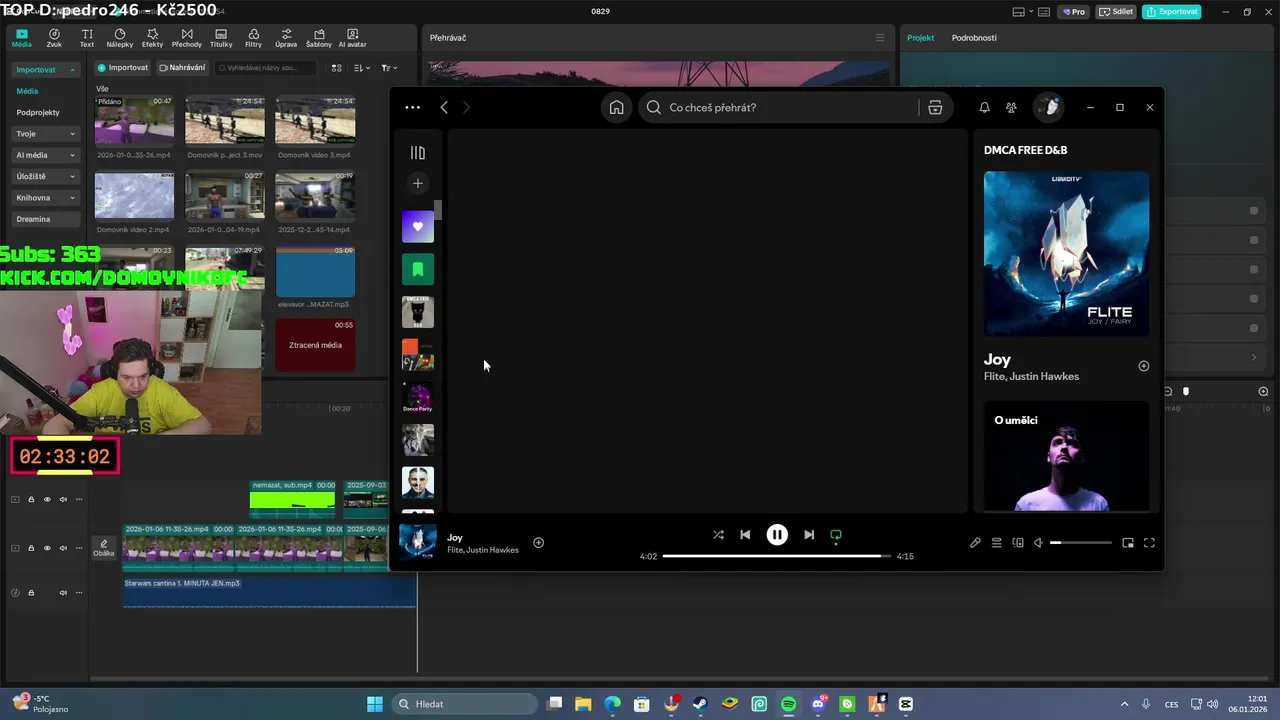The width and height of the screenshot is (1280, 720).
Task: Navigate back in Spotify
Action: (x=444, y=108)
